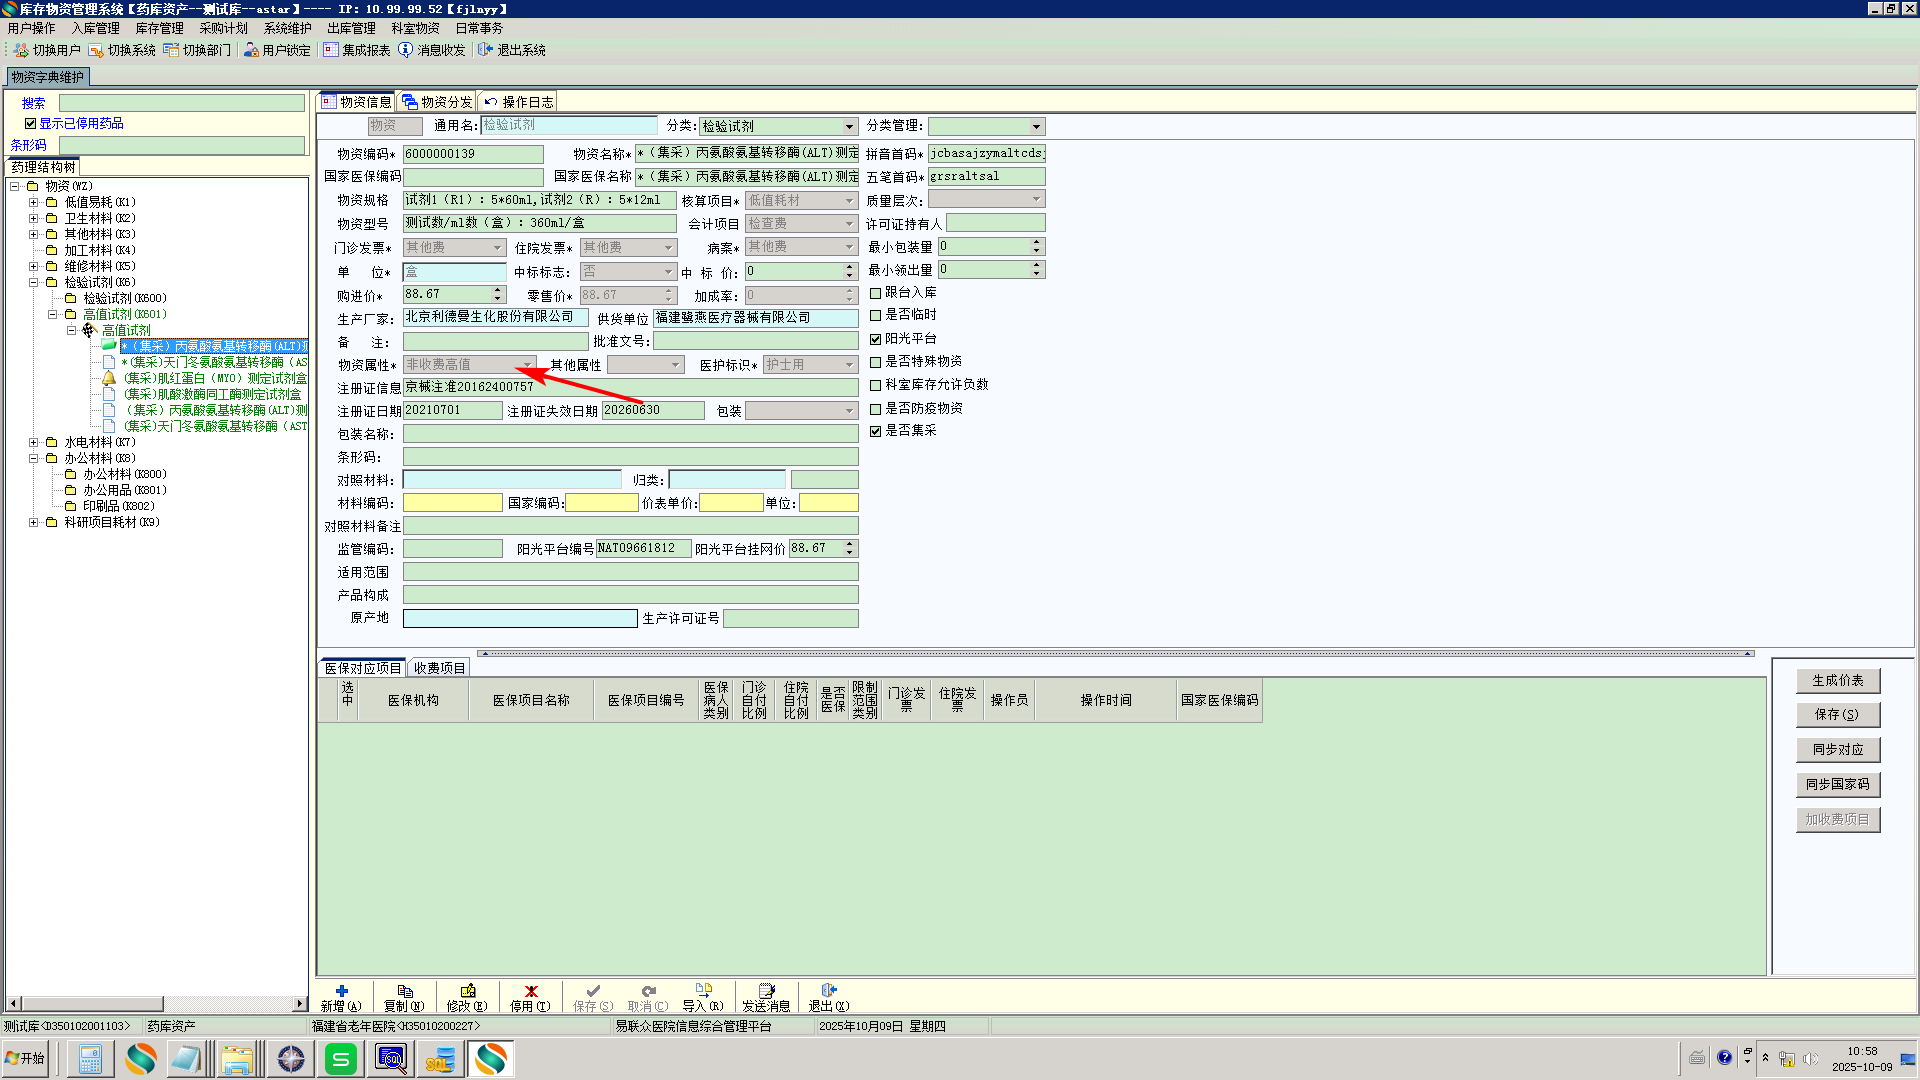Toggle the 显示已停用药品 checkbox

[31, 124]
